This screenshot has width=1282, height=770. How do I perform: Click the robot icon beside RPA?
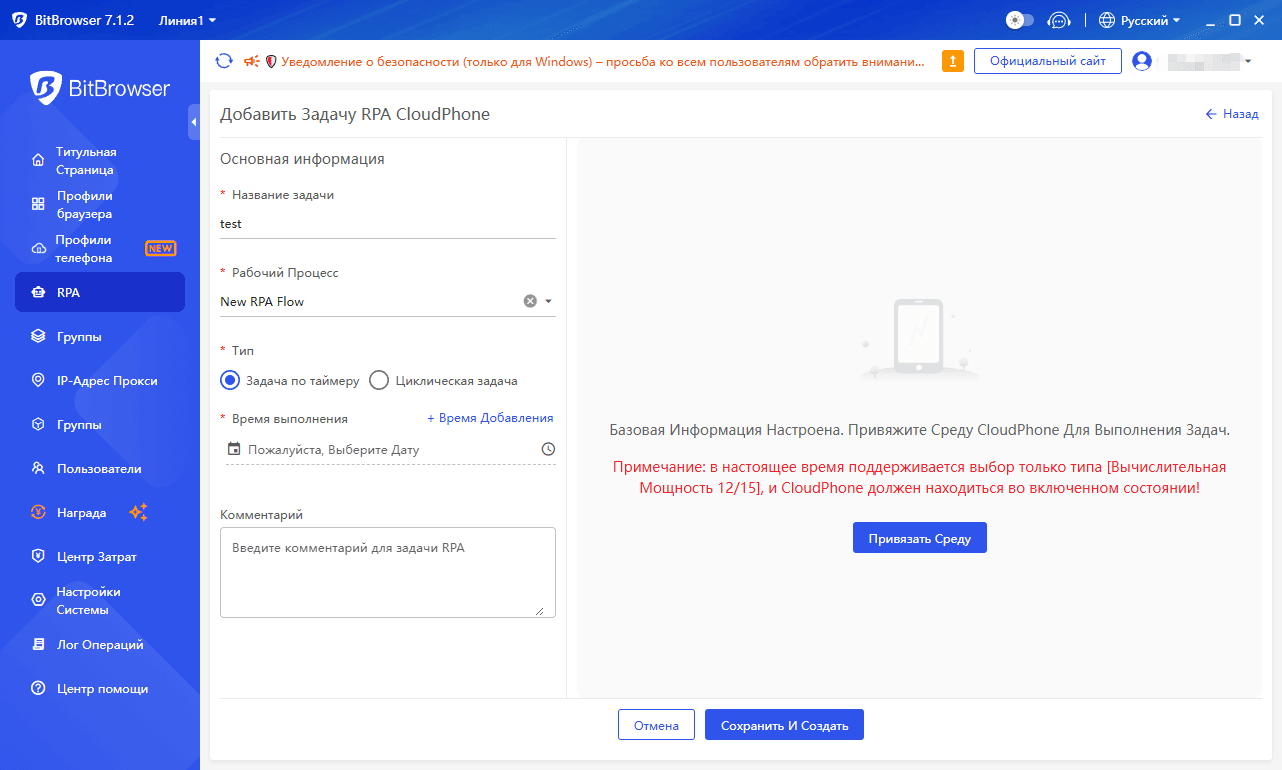38,293
